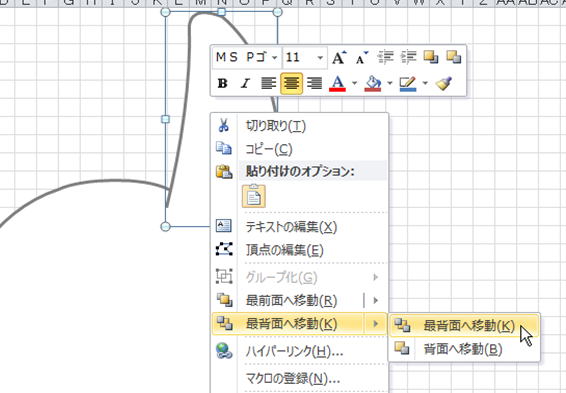Toggle Bold formatting in mini toolbar
The width and height of the screenshot is (566, 393).
(222, 83)
